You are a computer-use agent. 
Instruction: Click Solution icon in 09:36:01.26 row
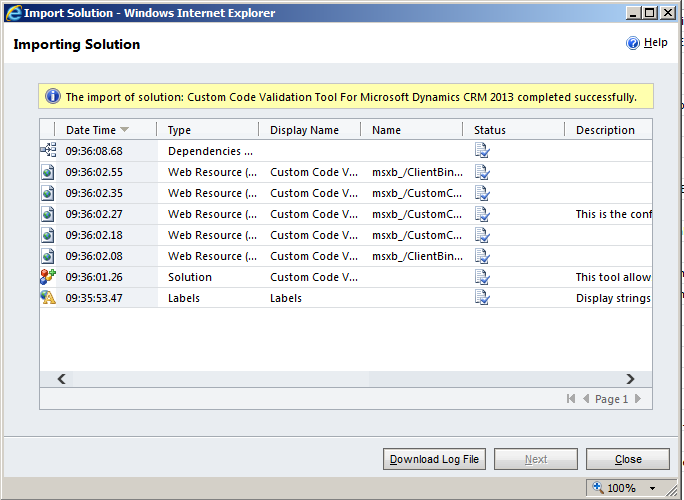[x=48, y=277]
